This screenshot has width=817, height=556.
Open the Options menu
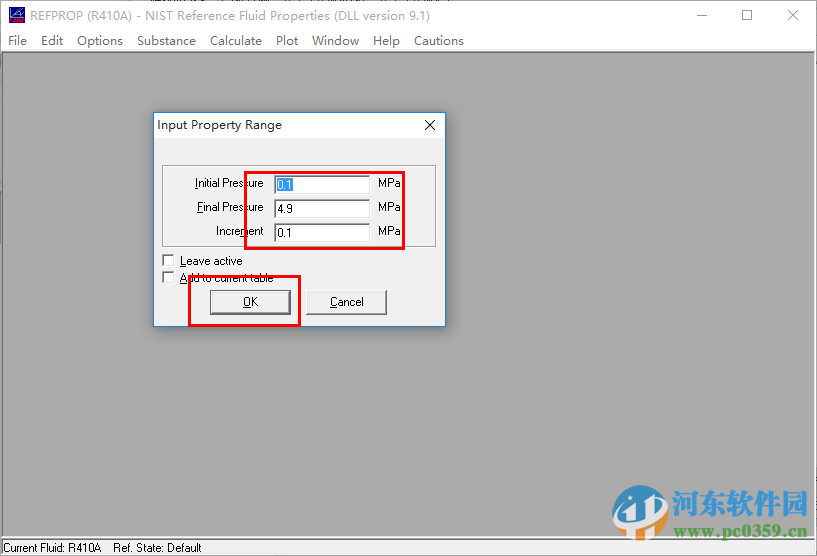click(x=100, y=41)
